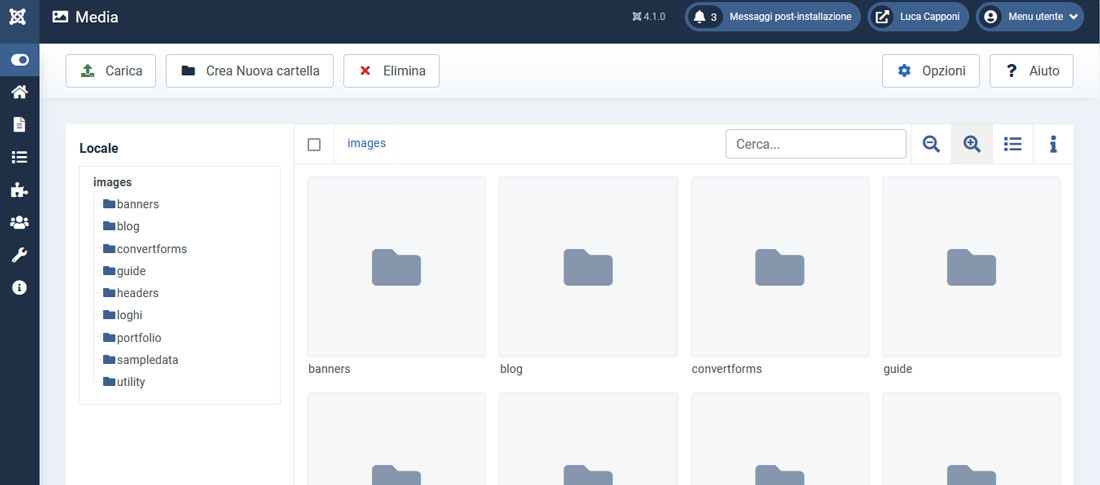
Task: Open the Luca Capponi site link
Action: click(918, 17)
